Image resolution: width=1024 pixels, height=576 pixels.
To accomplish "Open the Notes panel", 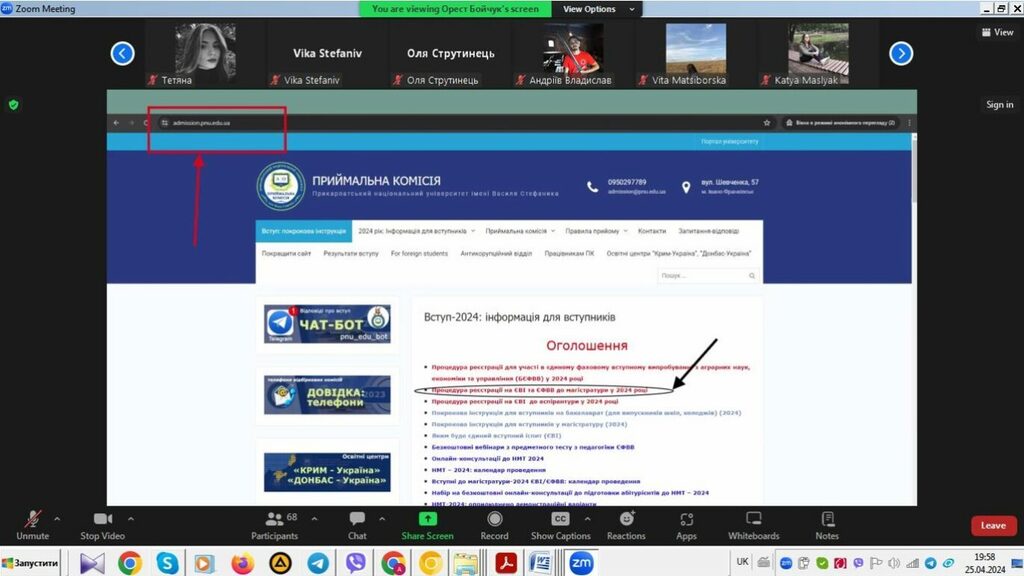I will coord(827,525).
